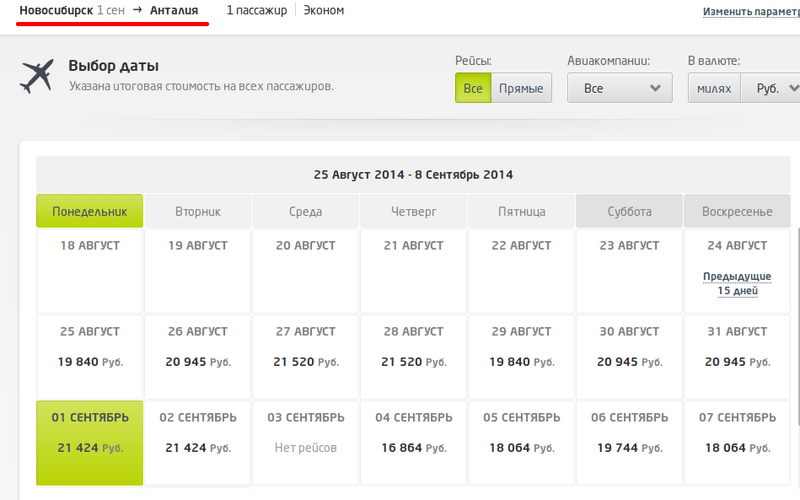The width and height of the screenshot is (800, 500).
Task: Click the airplane icon beside Выбор даты
Action: point(36,76)
